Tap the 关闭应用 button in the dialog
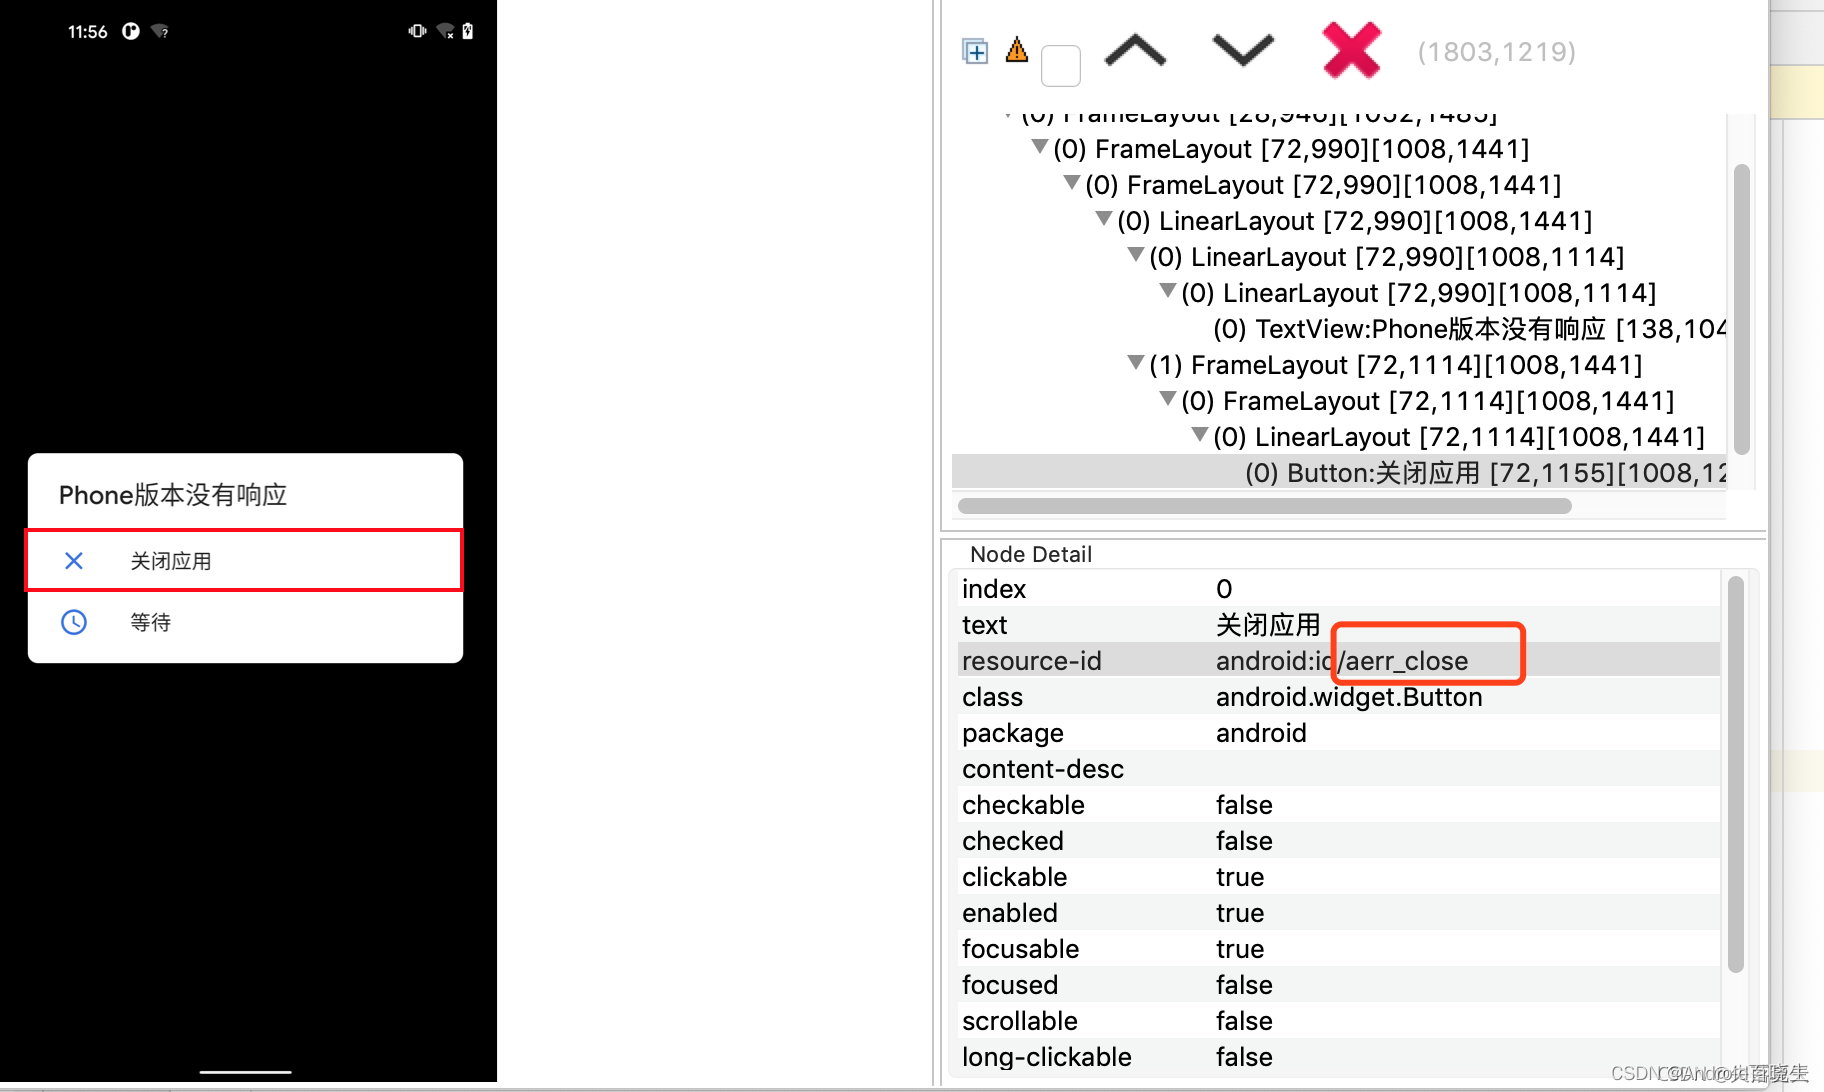Viewport: 1824px width, 1092px height. click(244, 561)
